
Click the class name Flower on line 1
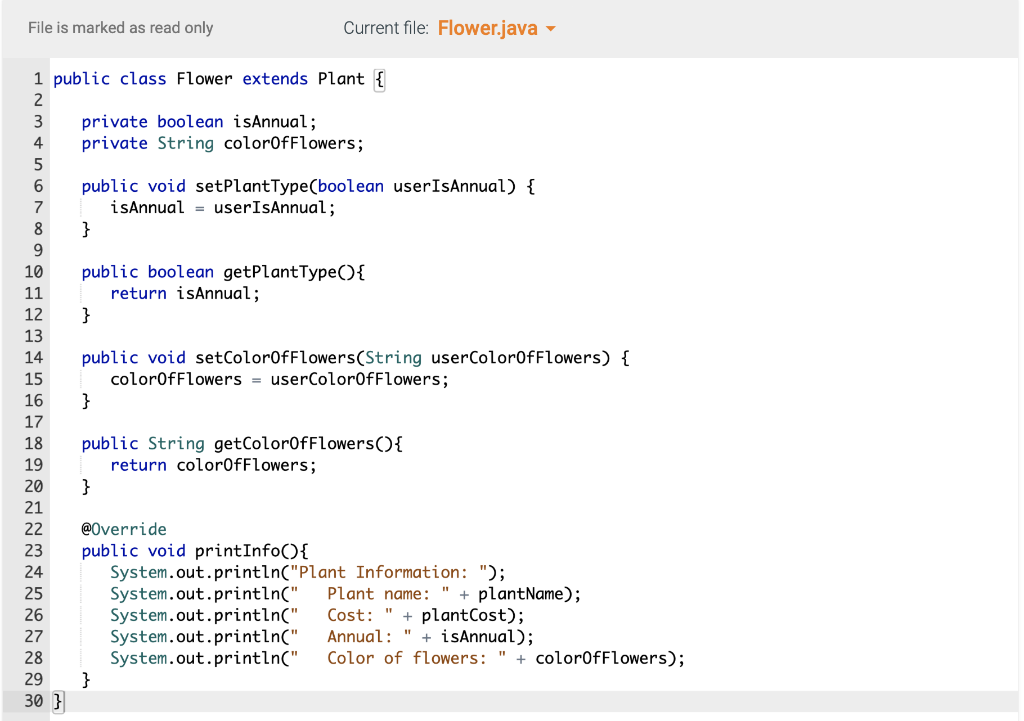(x=204, y=78)
